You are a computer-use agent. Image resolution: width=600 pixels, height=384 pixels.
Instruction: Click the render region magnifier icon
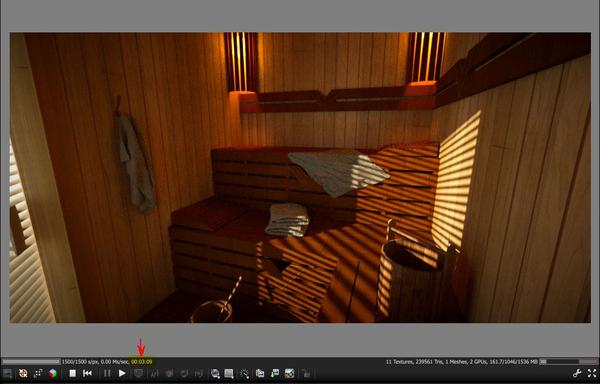[215, 373]
